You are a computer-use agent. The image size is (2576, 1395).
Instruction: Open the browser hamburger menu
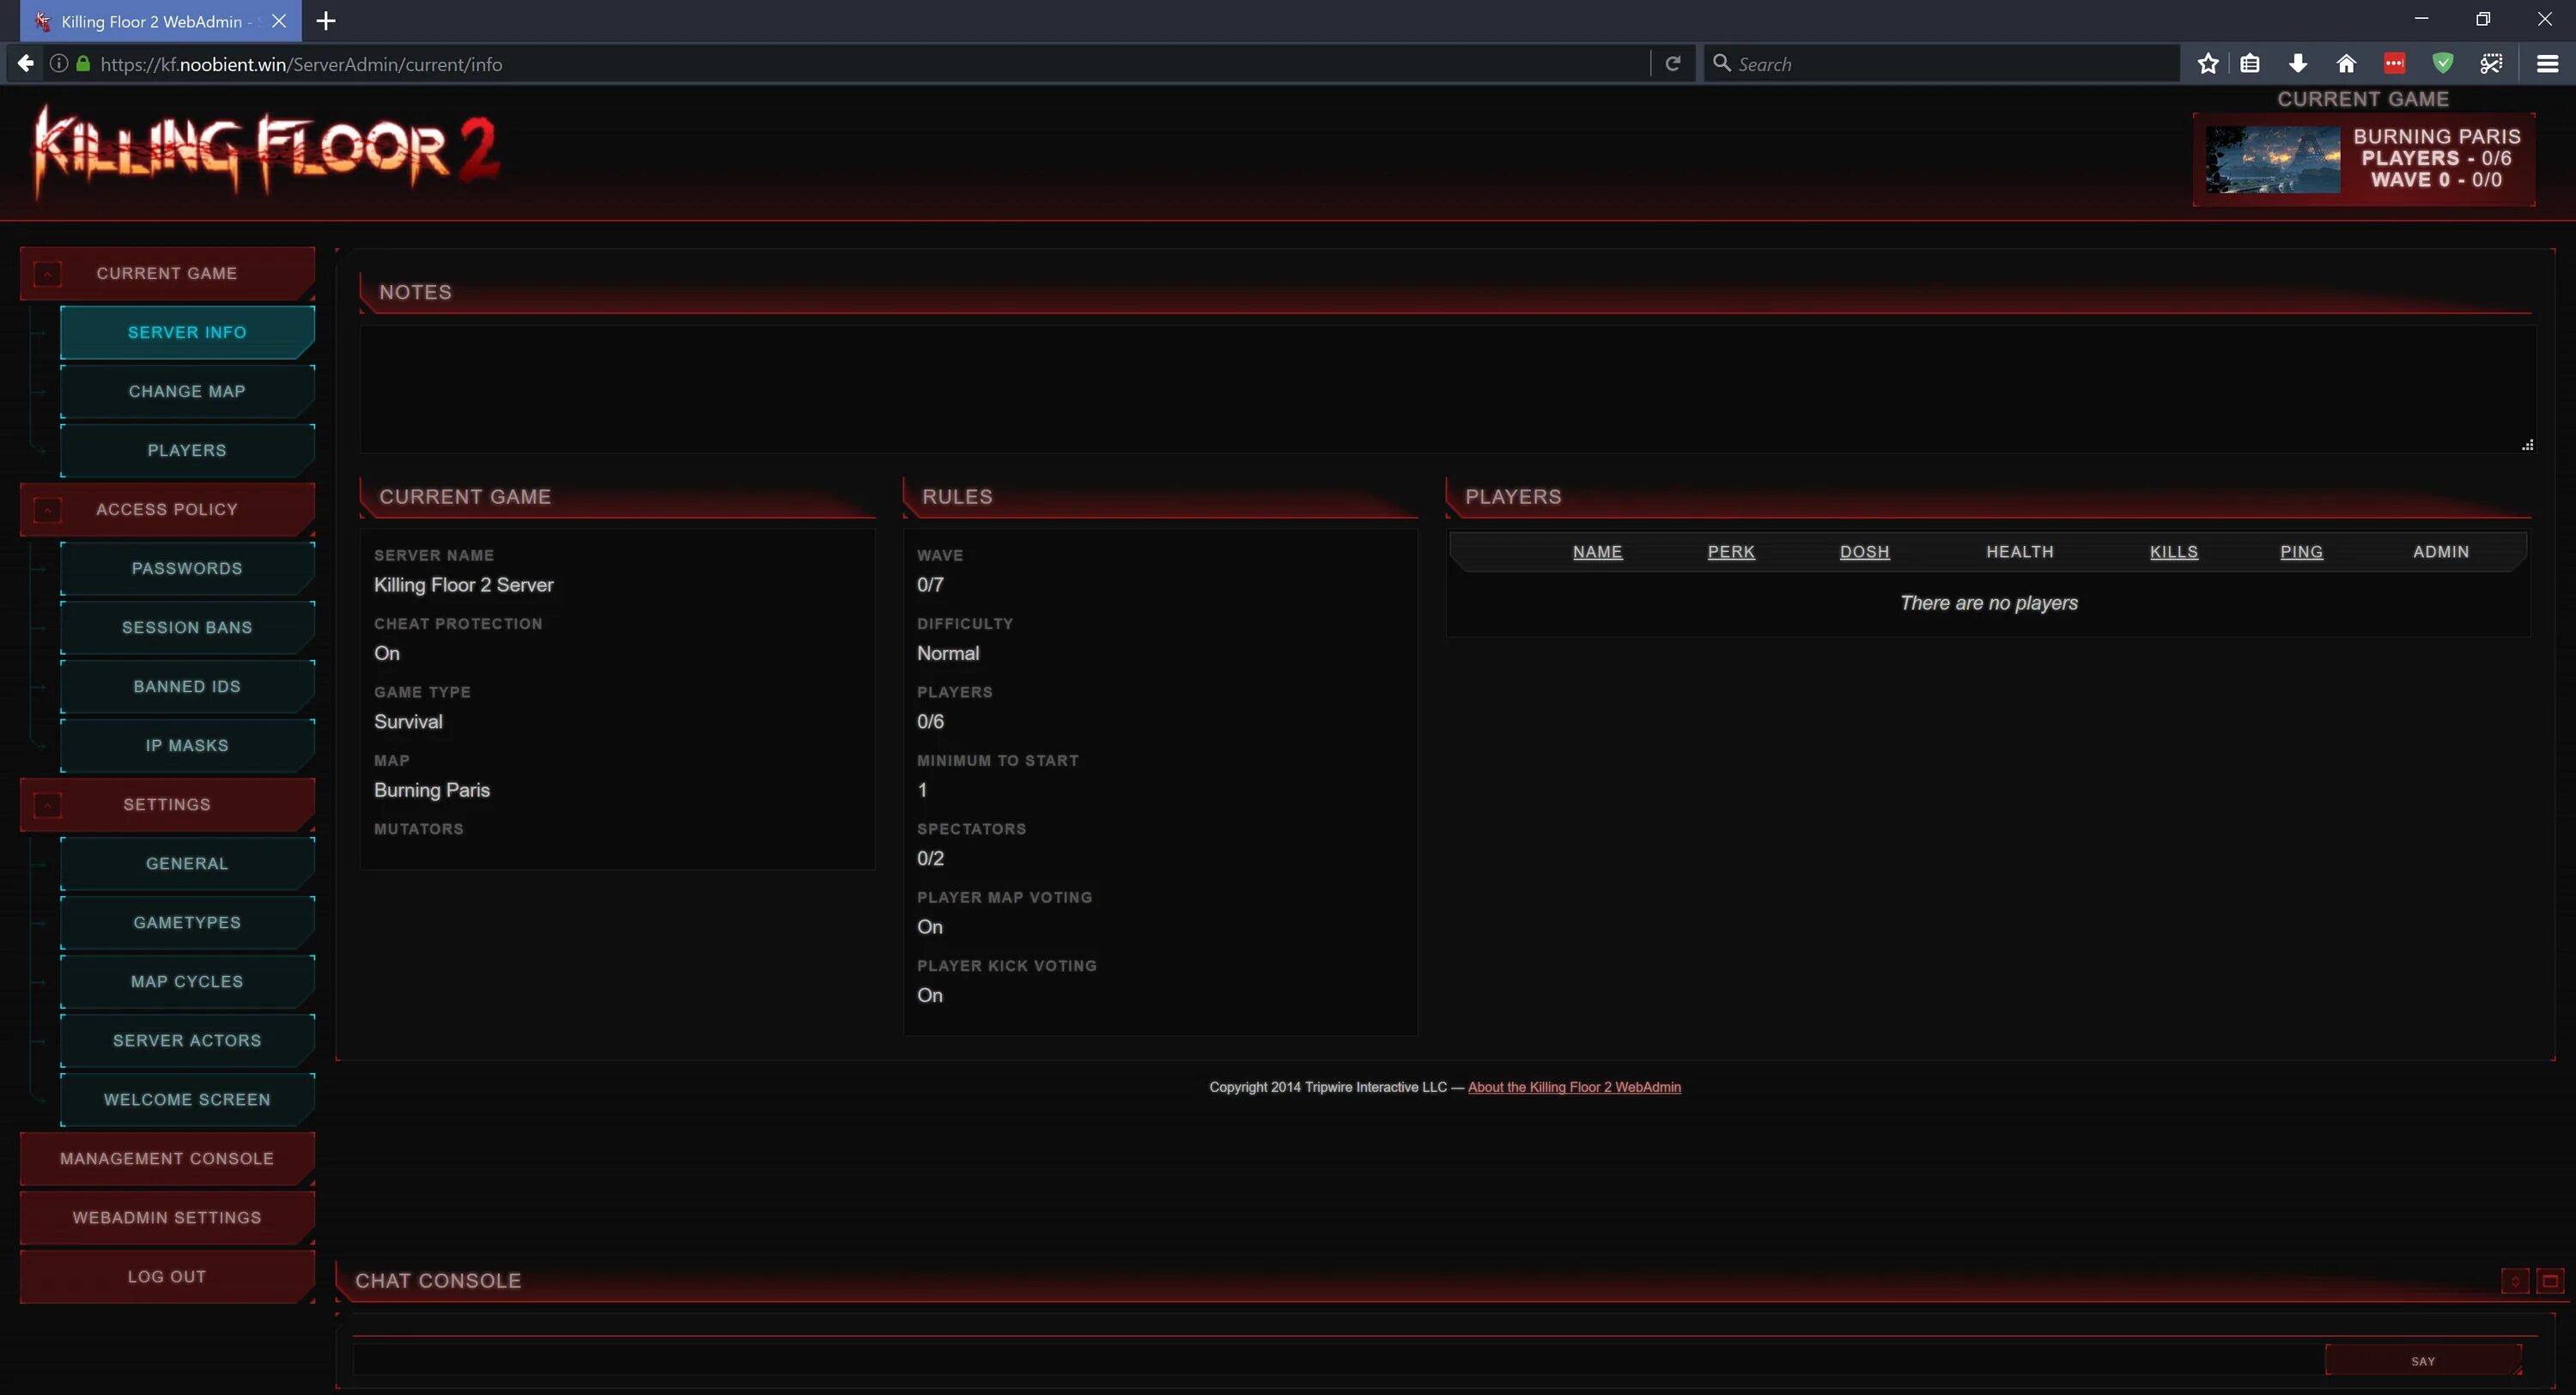pos(2547,64)
